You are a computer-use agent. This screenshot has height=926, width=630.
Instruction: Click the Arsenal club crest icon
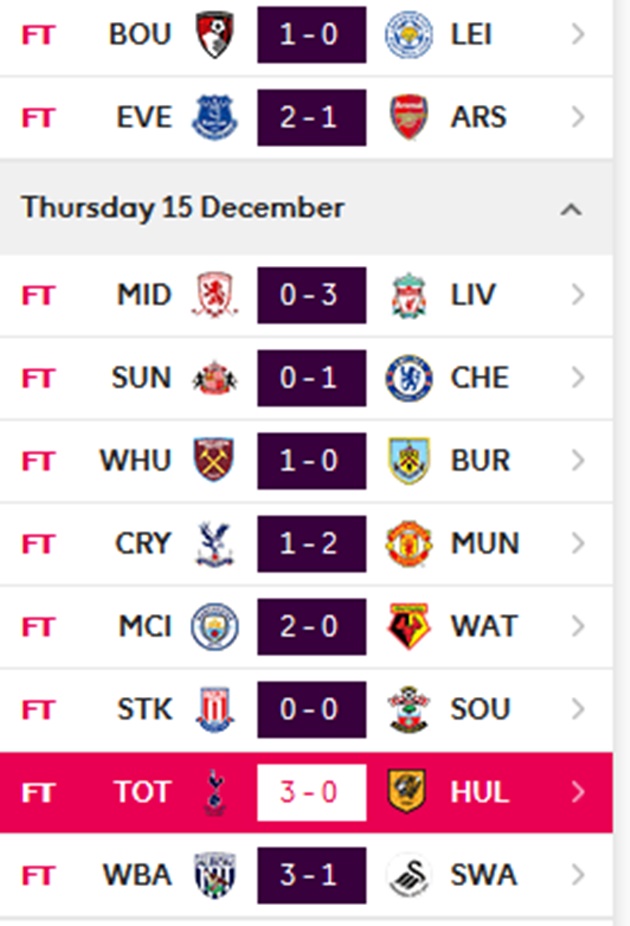408,117
